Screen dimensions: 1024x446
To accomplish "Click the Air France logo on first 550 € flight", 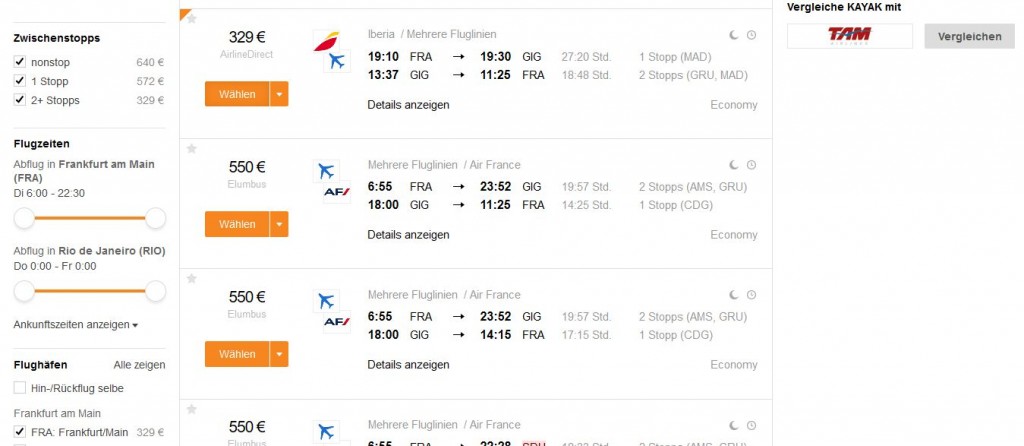I will pos(336,192).
